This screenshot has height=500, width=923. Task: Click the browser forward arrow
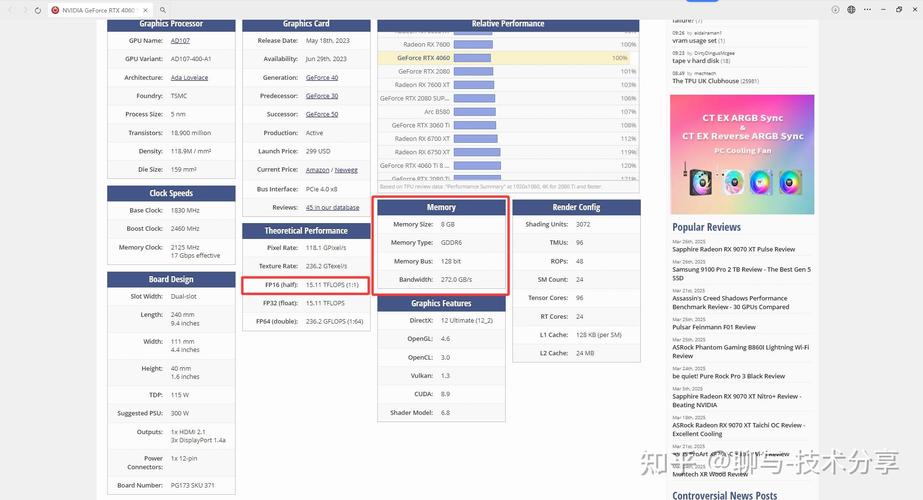pyautogui.click(x=24, y=9)
